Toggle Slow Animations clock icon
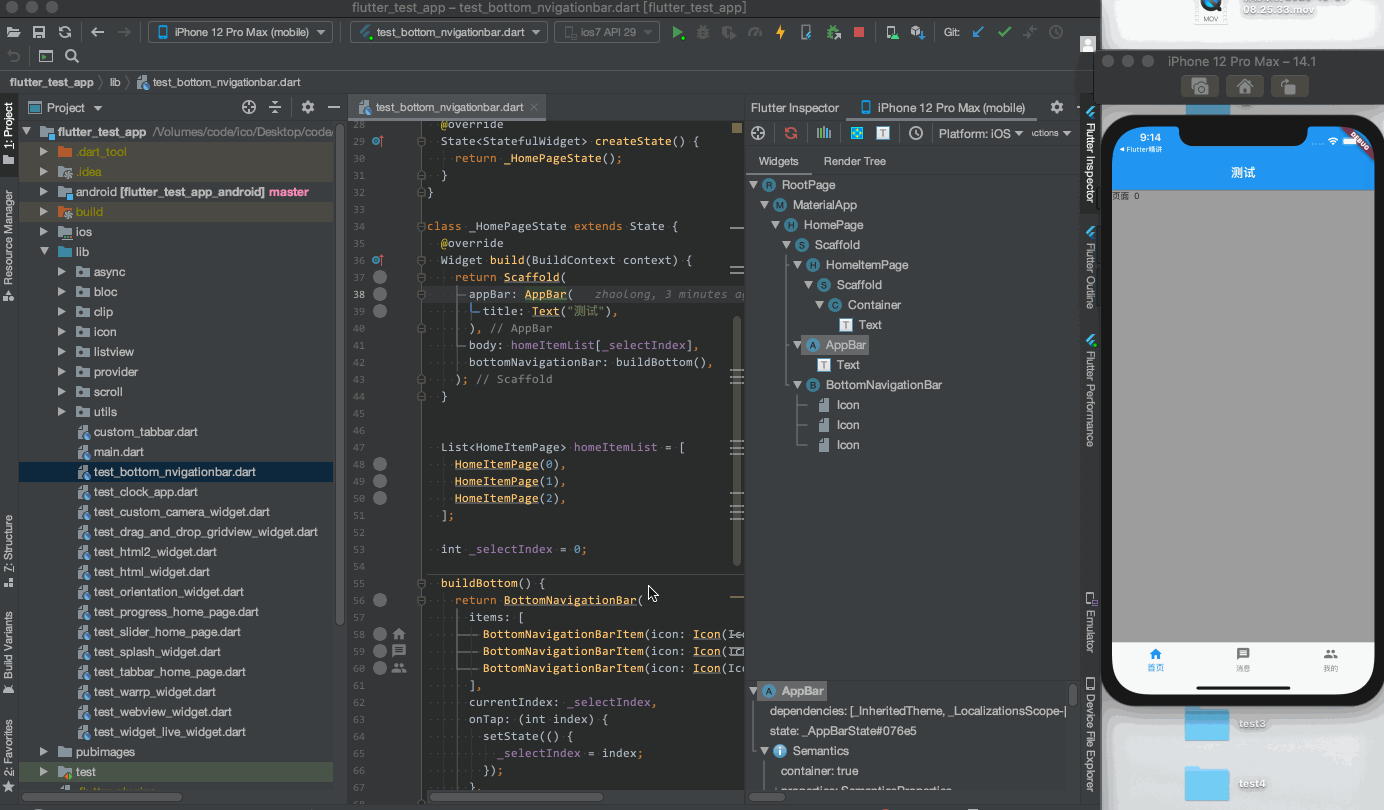1384x810 pixels. pyautogui.click(x=916, y=133)
